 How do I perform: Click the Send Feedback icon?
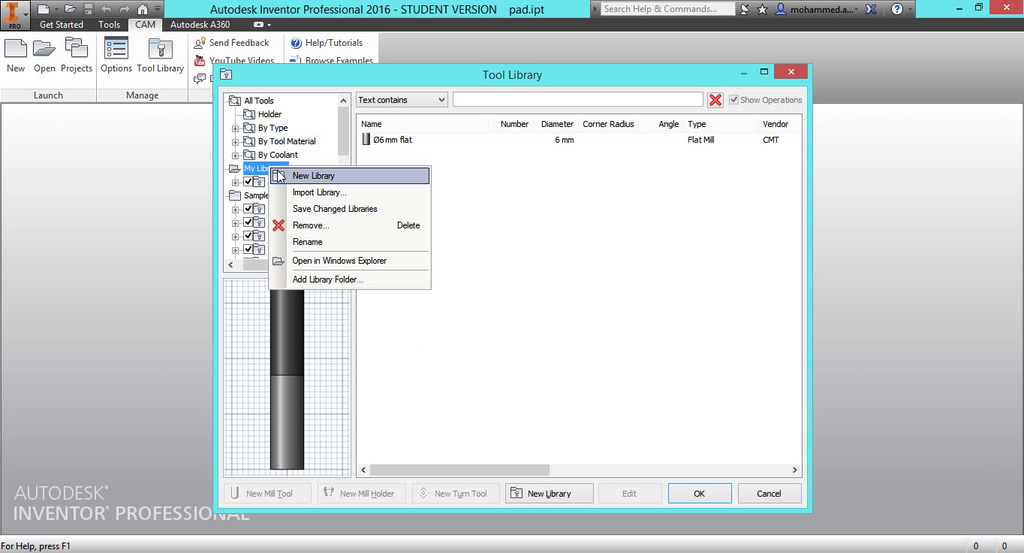click(200, 43)
